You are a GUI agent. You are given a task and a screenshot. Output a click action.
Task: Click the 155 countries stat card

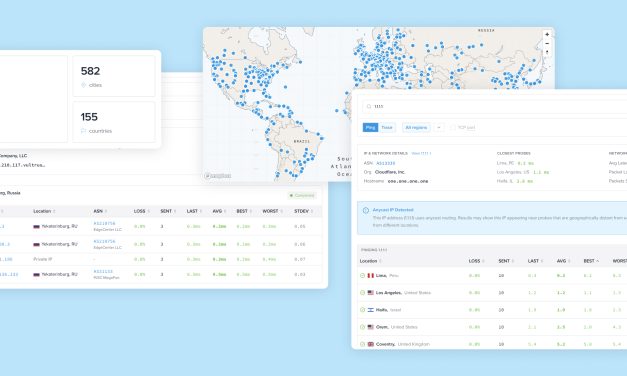[114, 122]
